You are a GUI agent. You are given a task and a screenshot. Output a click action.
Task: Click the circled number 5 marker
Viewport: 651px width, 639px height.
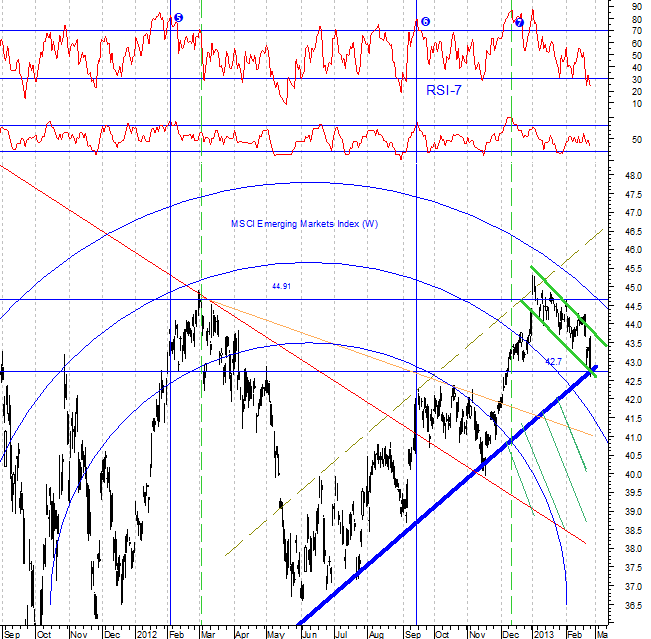pyautogui.click(x=179, y=17)
